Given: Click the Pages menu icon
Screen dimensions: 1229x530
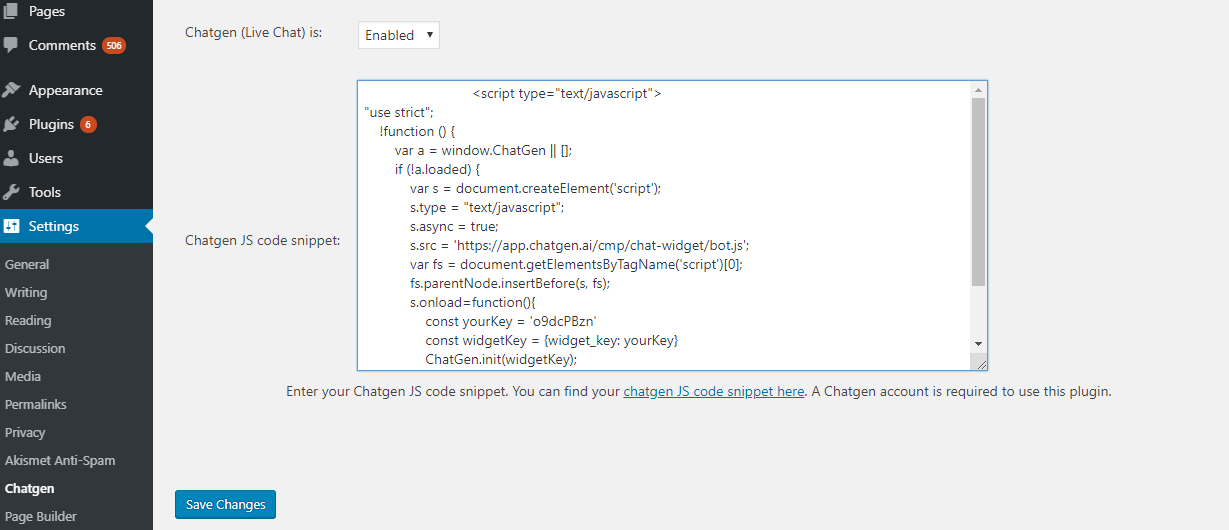Looking at the screenshot, I should click(x=11, y=11).
